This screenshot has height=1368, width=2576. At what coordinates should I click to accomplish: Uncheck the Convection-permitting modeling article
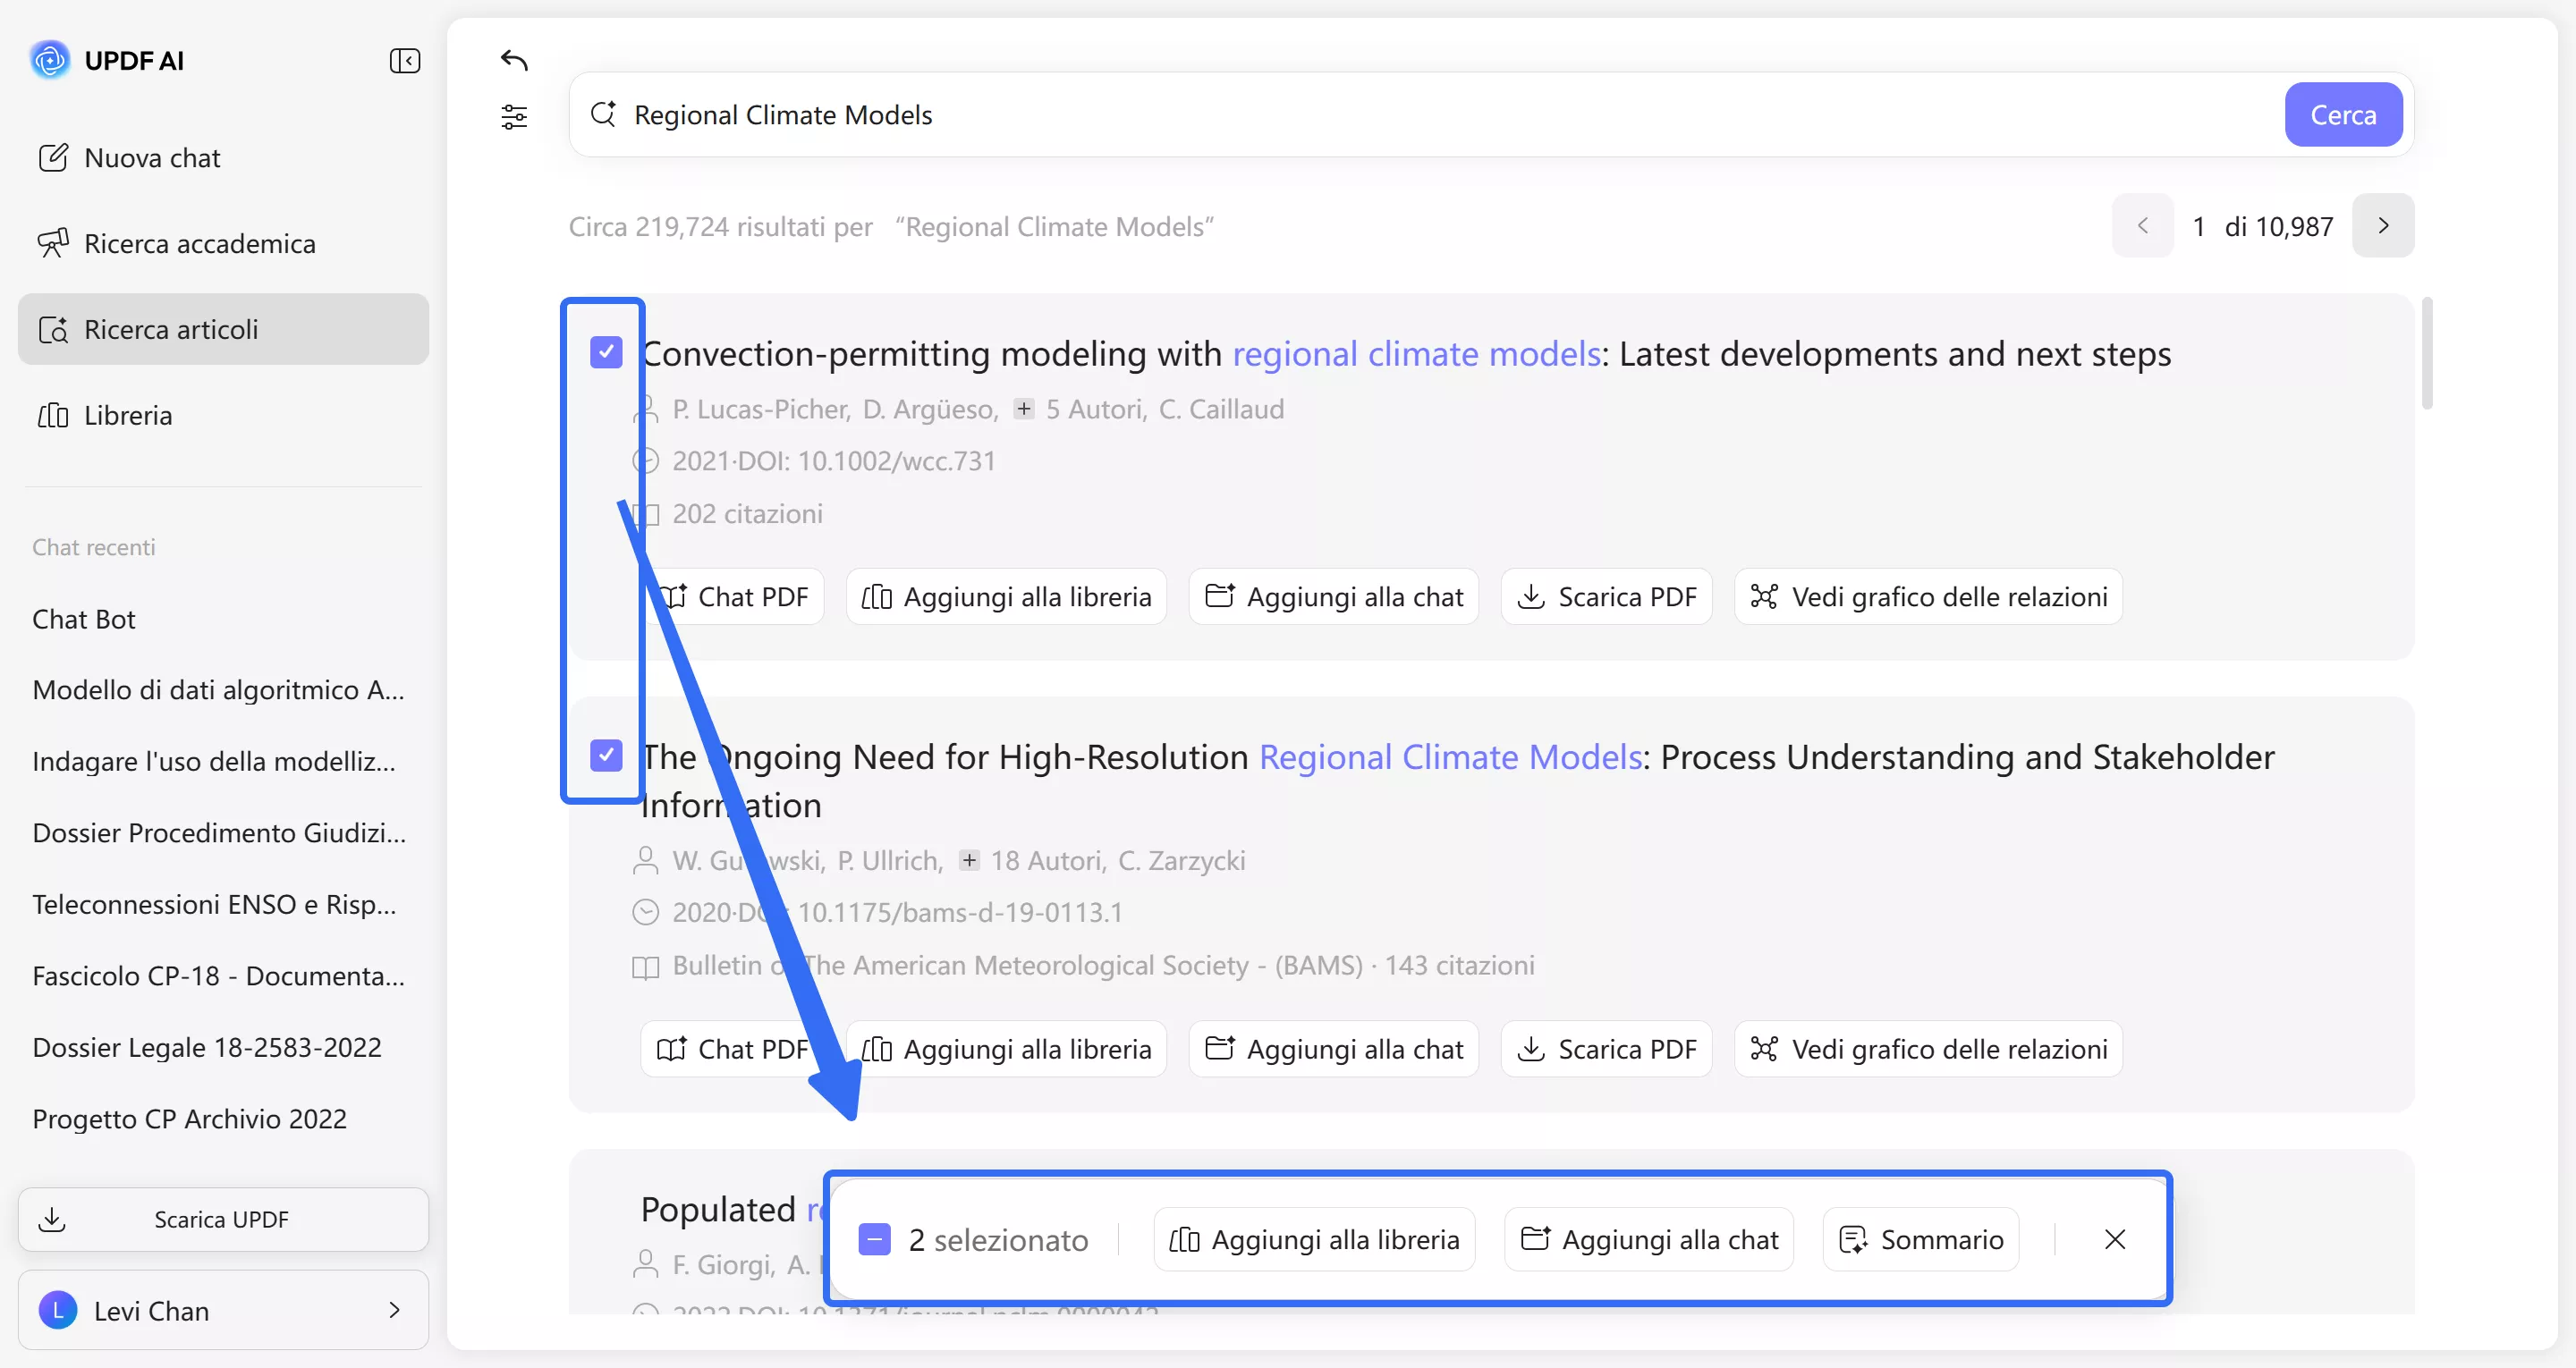coord(606,352)
